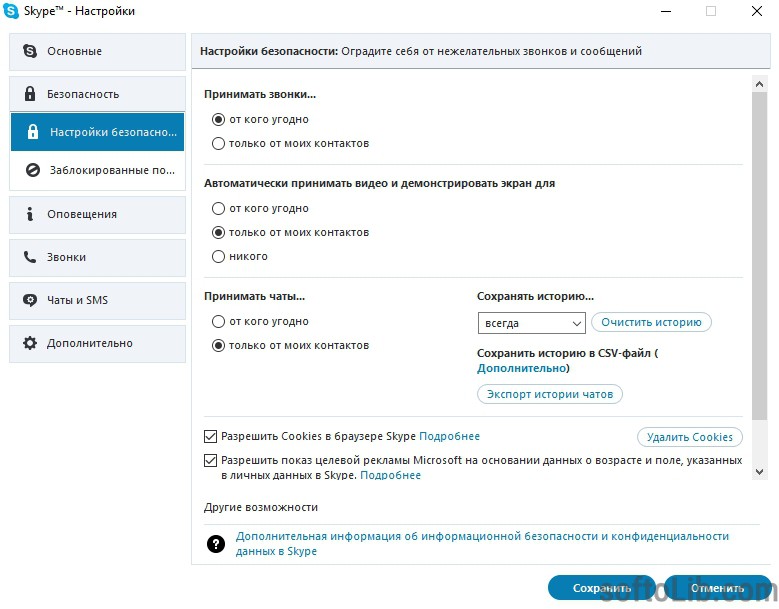
Task: Click scrollbar up arrow in settings panel
Action: tap(759, 84)
